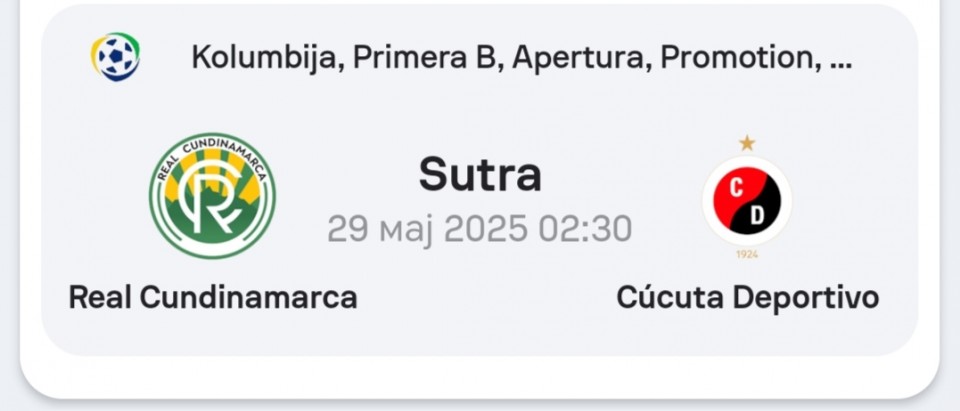Open Real Cundinamarca team name link

click(212, 298)
